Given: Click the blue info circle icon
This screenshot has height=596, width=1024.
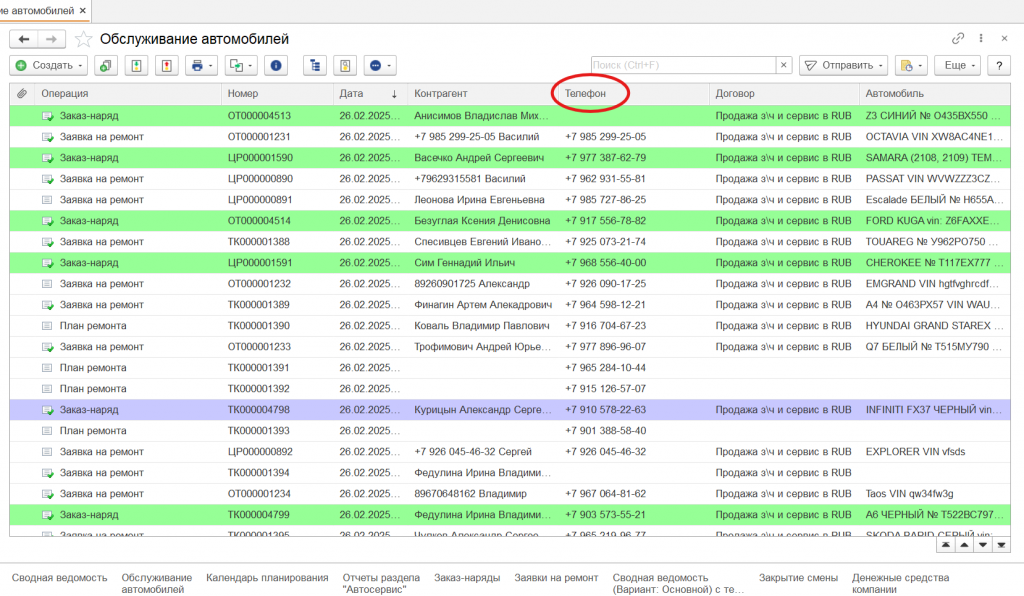Looking at the screenshot, I should click(276, 65).
